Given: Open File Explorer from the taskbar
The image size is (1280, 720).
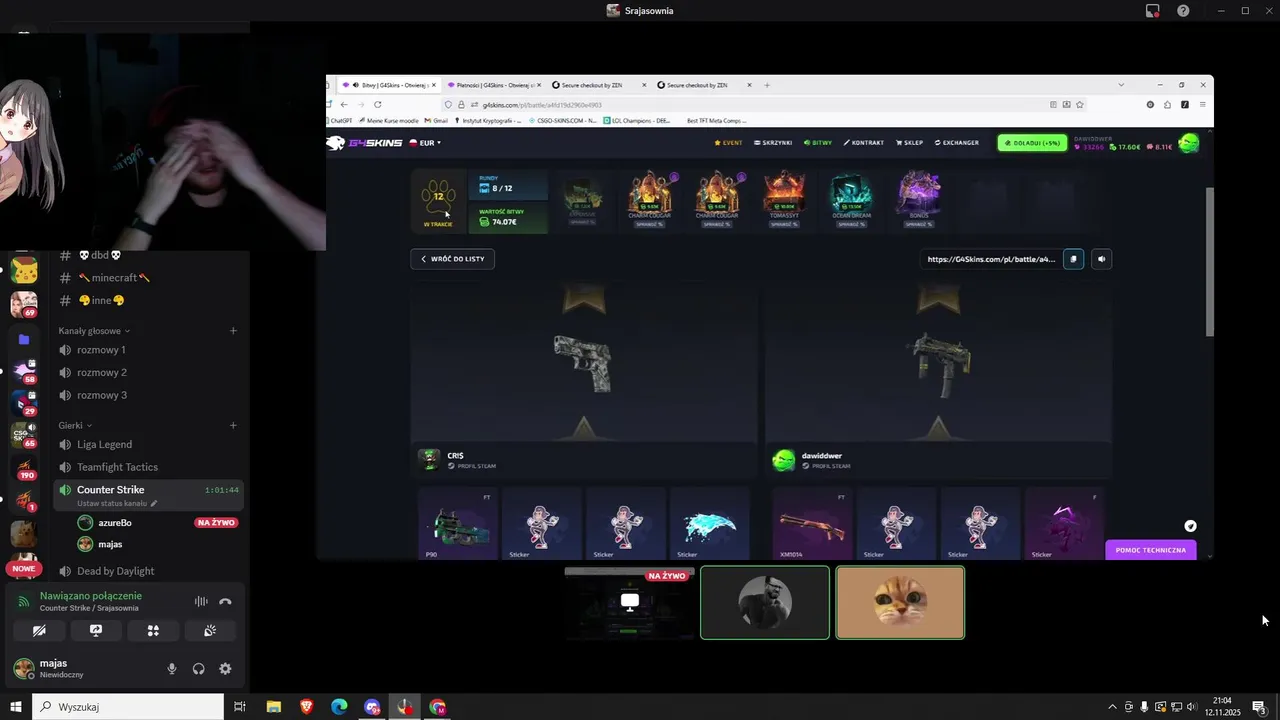Looking at the screenshot, I should 273,707.
